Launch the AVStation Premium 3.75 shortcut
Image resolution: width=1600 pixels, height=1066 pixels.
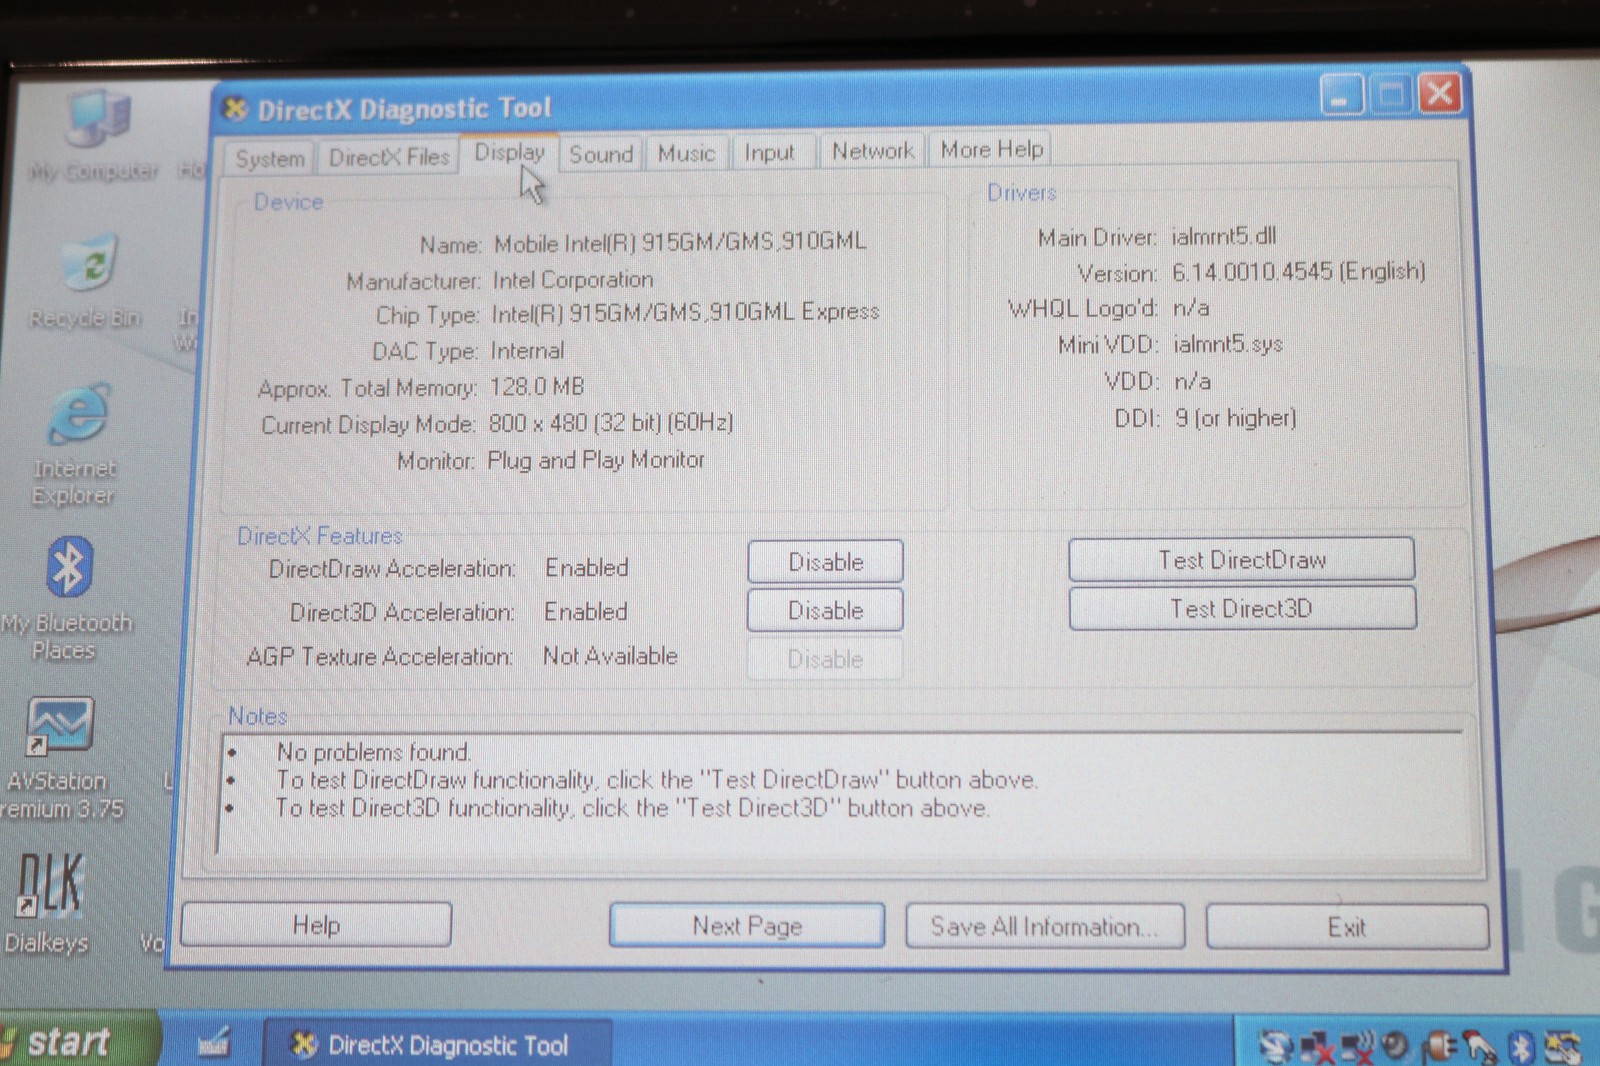click(x=60, y=757)
